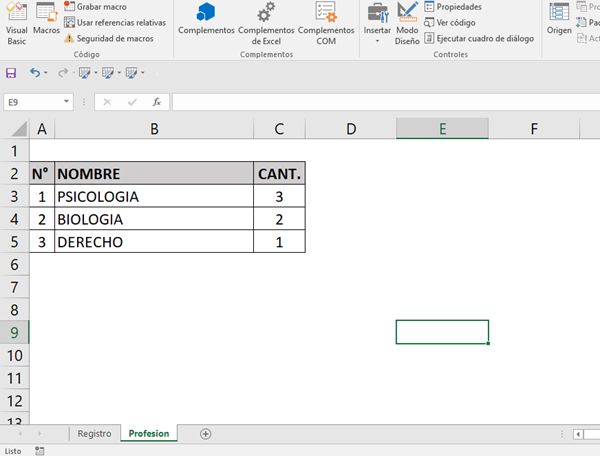Click into the formula bar
Image resolution: width=600 pixels, height=456 pixels.
tap(386, 102)
